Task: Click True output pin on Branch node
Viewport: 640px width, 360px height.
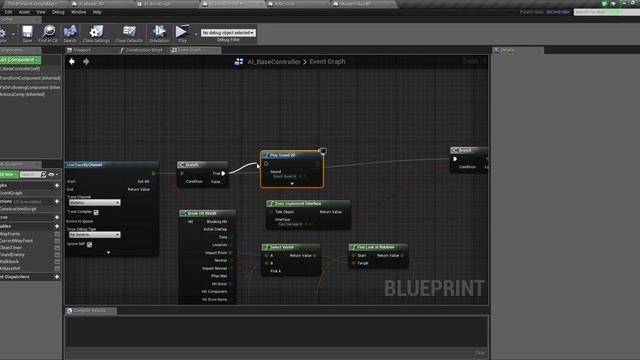Action: pos(223,173)
